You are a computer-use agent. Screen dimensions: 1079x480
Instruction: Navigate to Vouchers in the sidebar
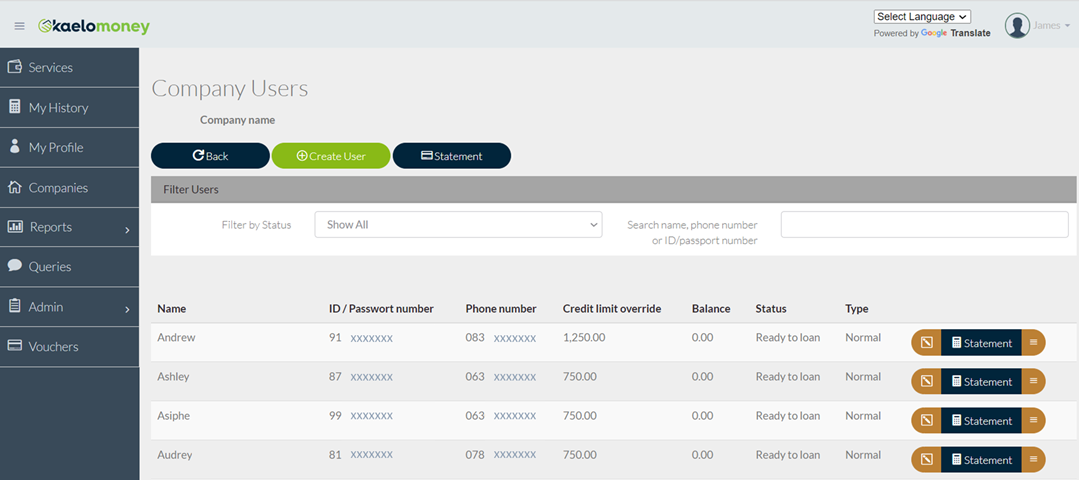(53, 347)
